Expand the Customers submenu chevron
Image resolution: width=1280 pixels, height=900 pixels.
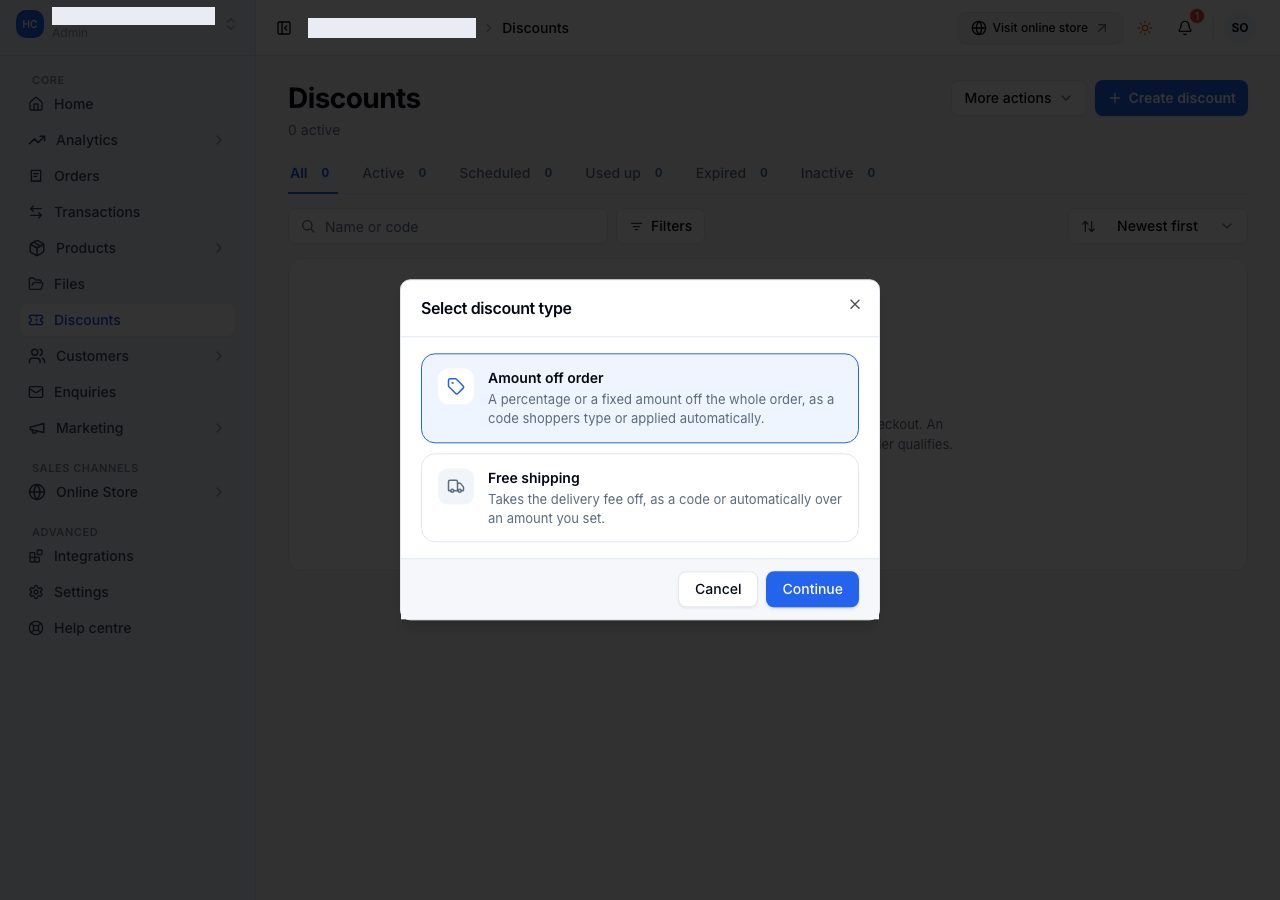tap(219, 356)
